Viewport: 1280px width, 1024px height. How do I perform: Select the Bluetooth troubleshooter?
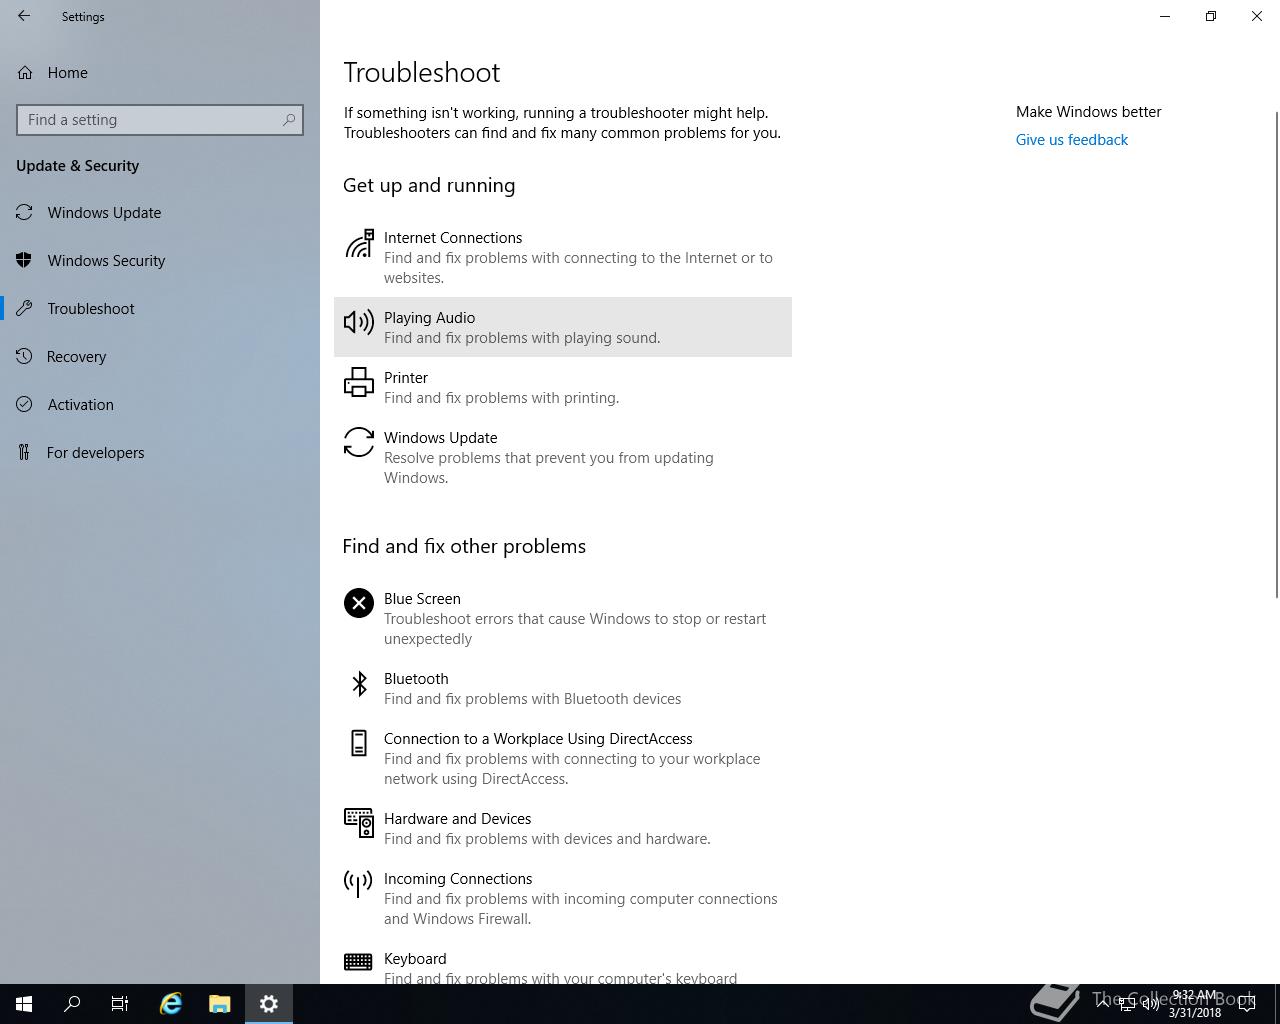tap(563, 688)
